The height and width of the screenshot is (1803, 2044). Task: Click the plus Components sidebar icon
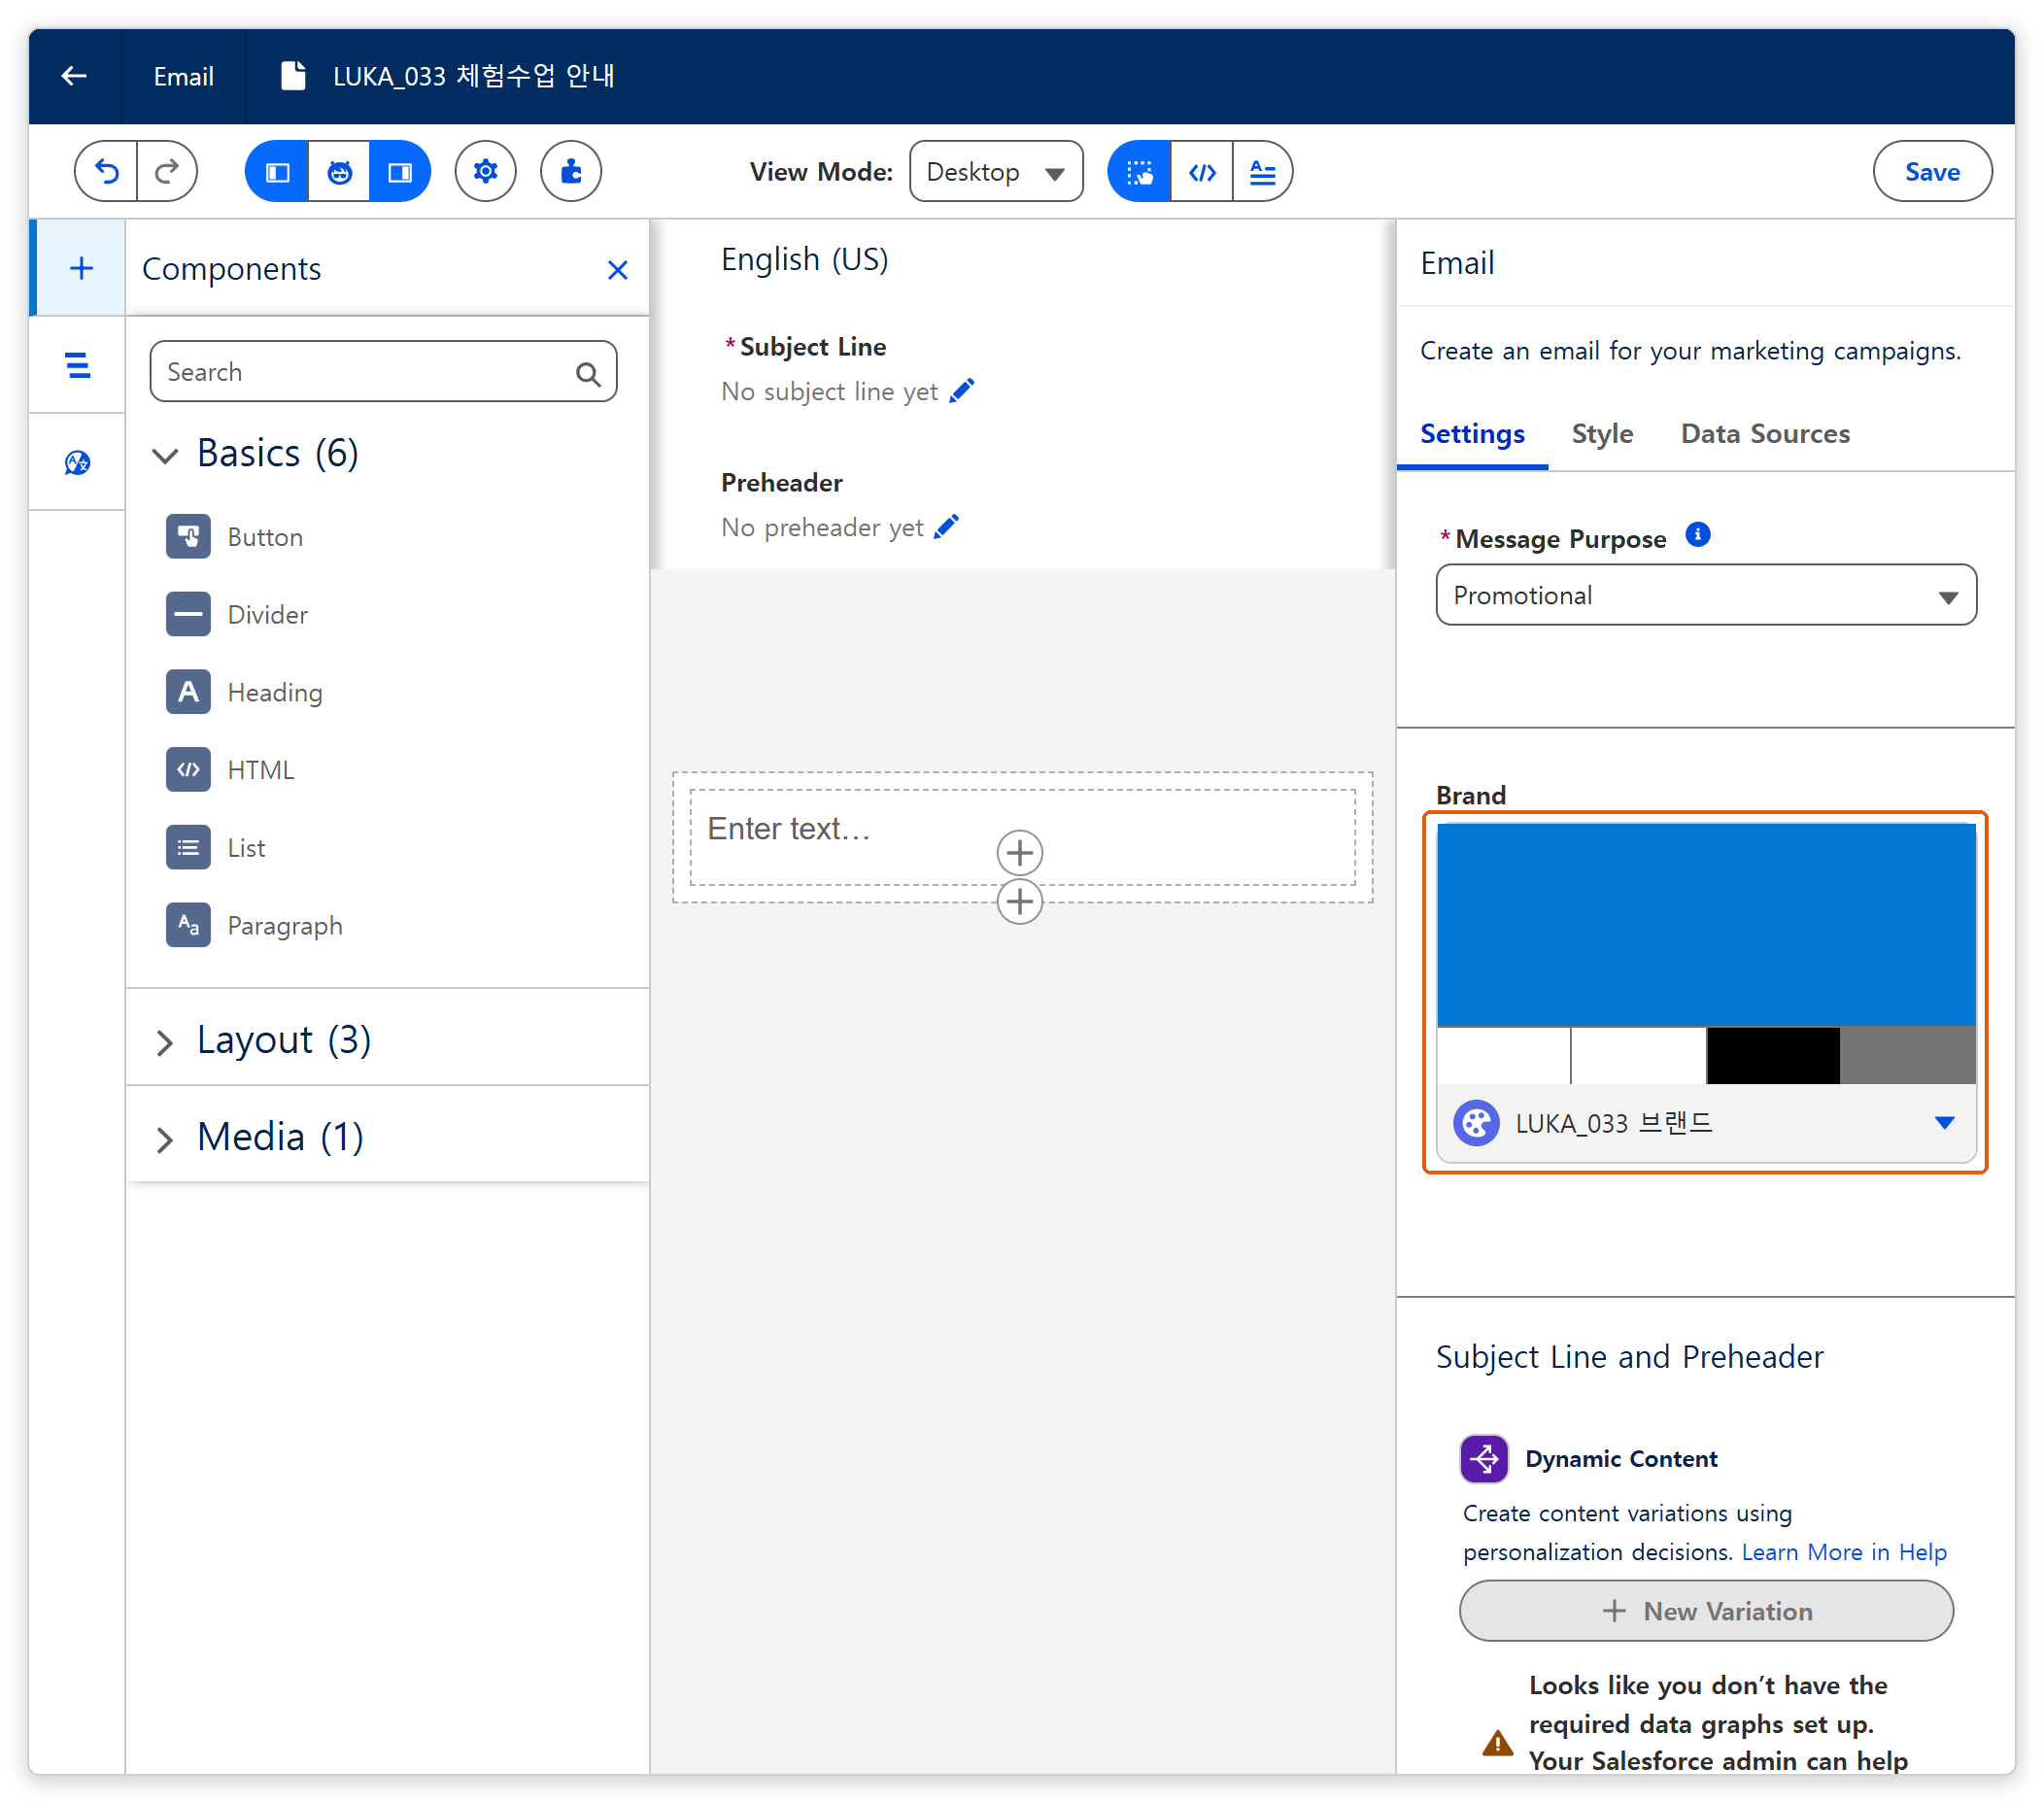point(80,268)
